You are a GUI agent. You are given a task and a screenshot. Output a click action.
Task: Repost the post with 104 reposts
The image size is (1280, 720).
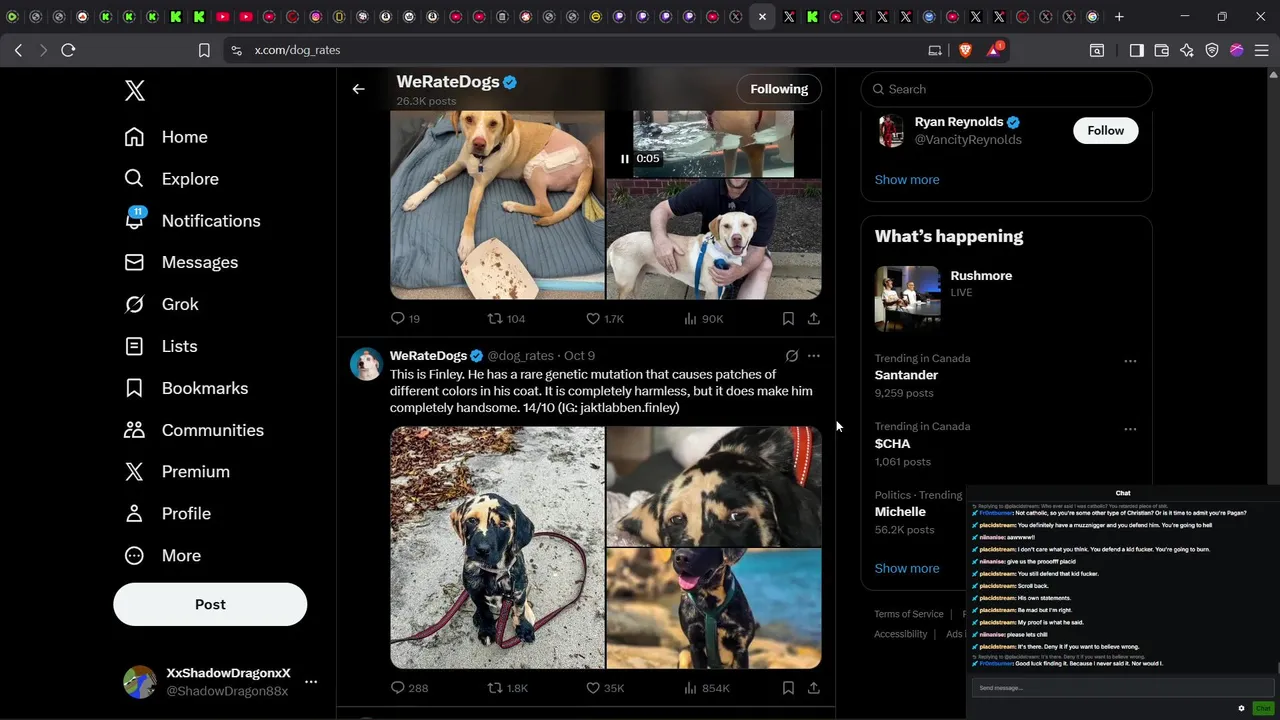(x=505, y=319)
